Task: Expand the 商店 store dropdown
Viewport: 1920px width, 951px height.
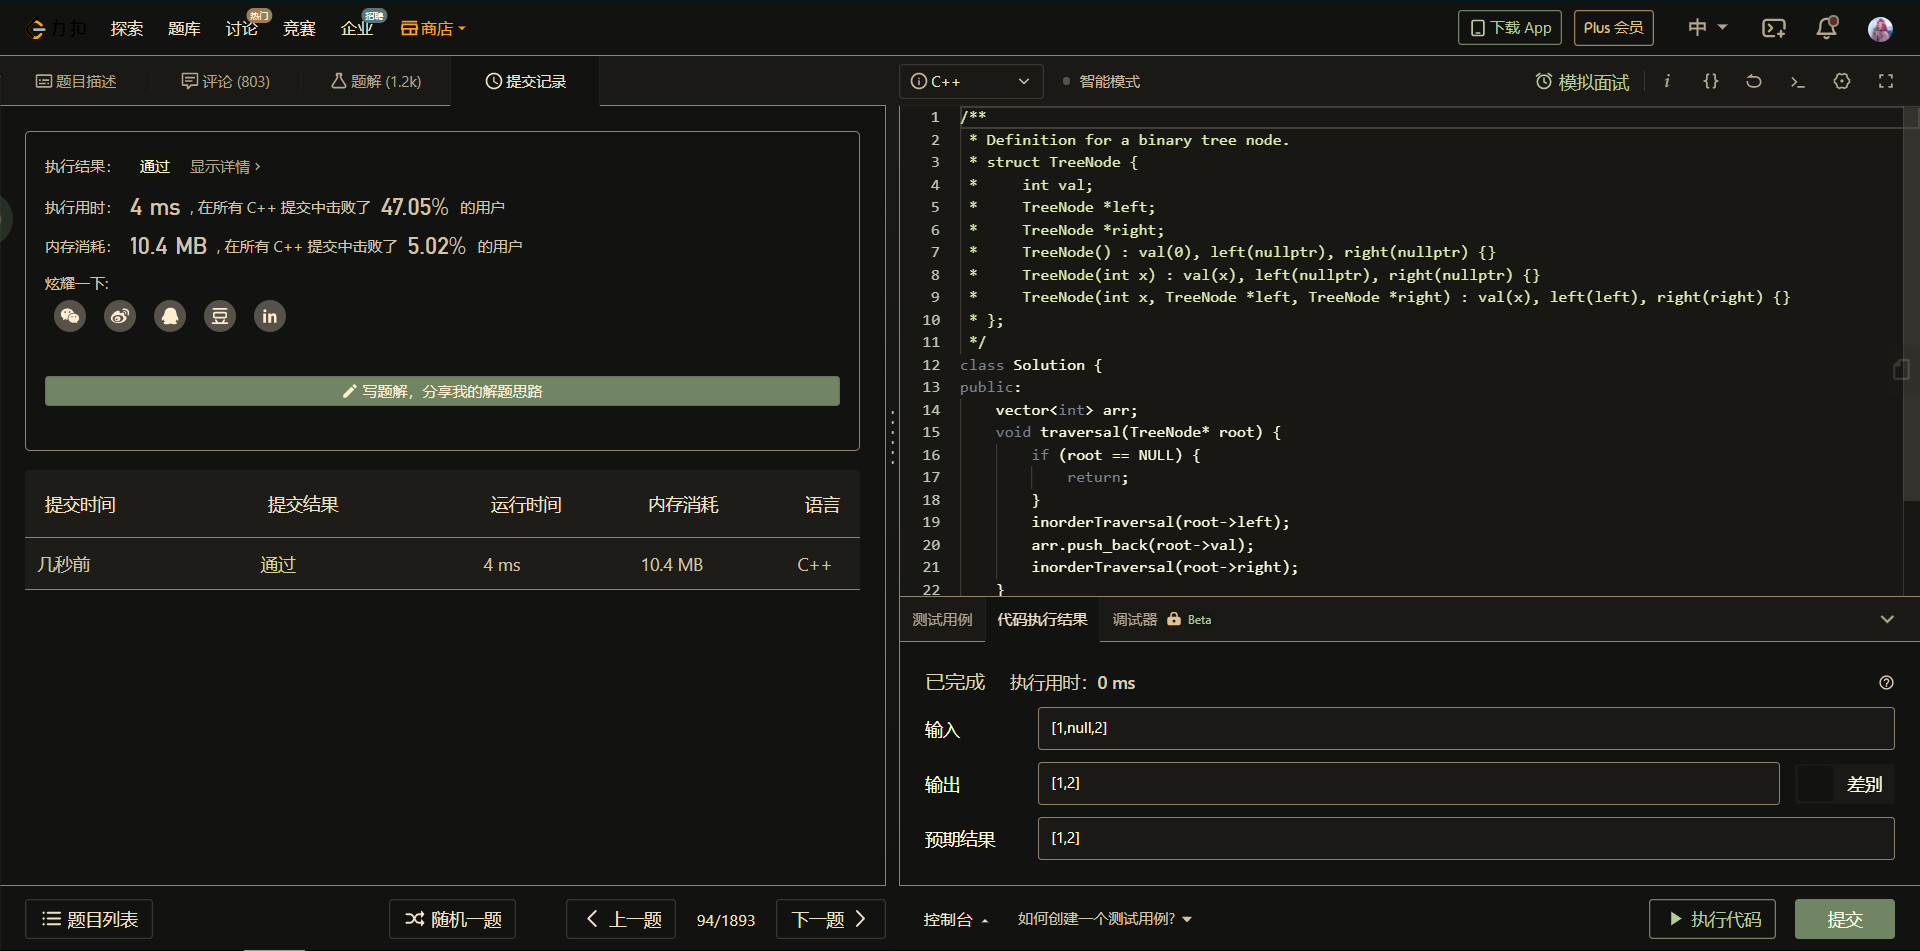Action: click(434, 28)
